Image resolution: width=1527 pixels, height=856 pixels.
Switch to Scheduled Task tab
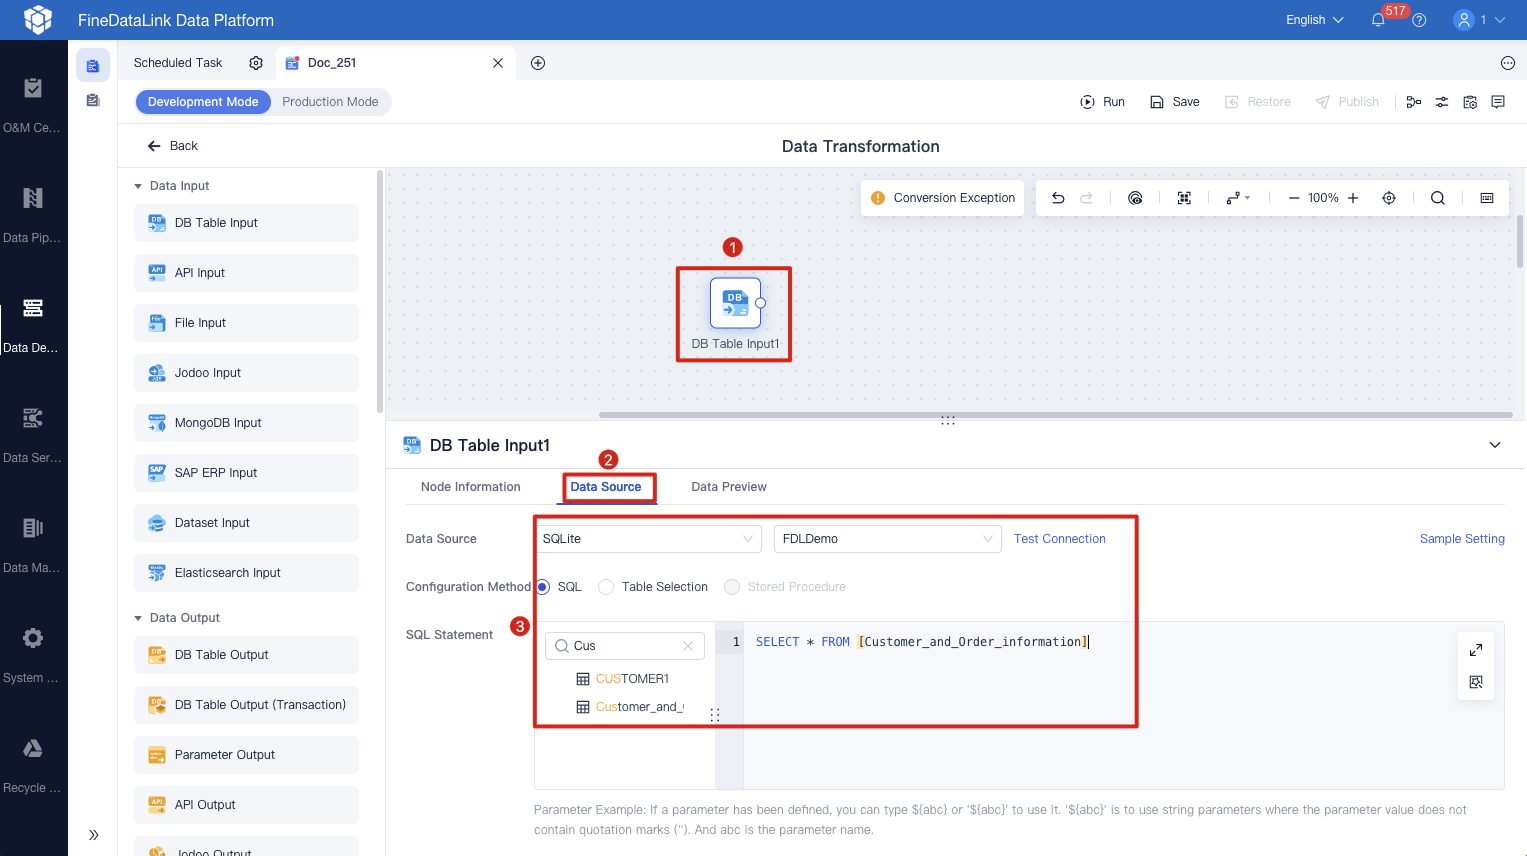click(x=178, y=63)
